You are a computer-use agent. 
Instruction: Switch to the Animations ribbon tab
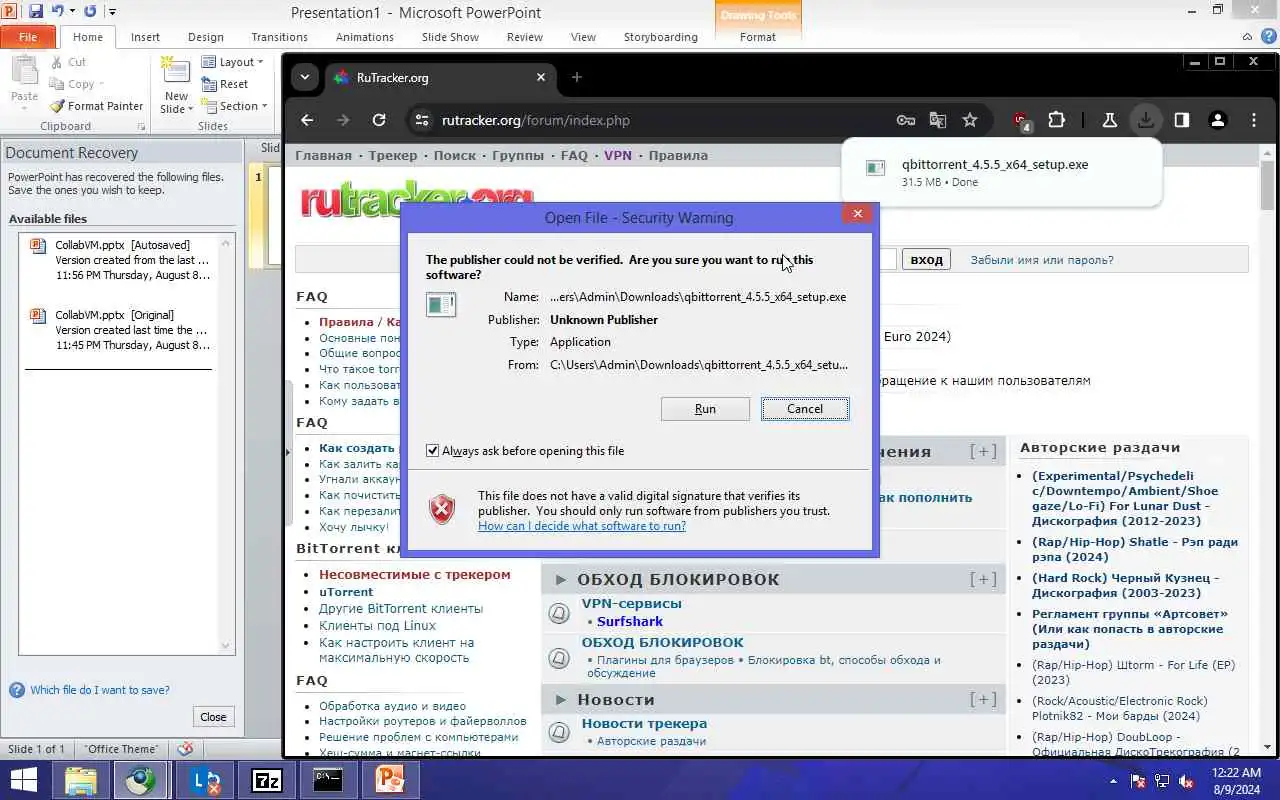pos(365,37)
